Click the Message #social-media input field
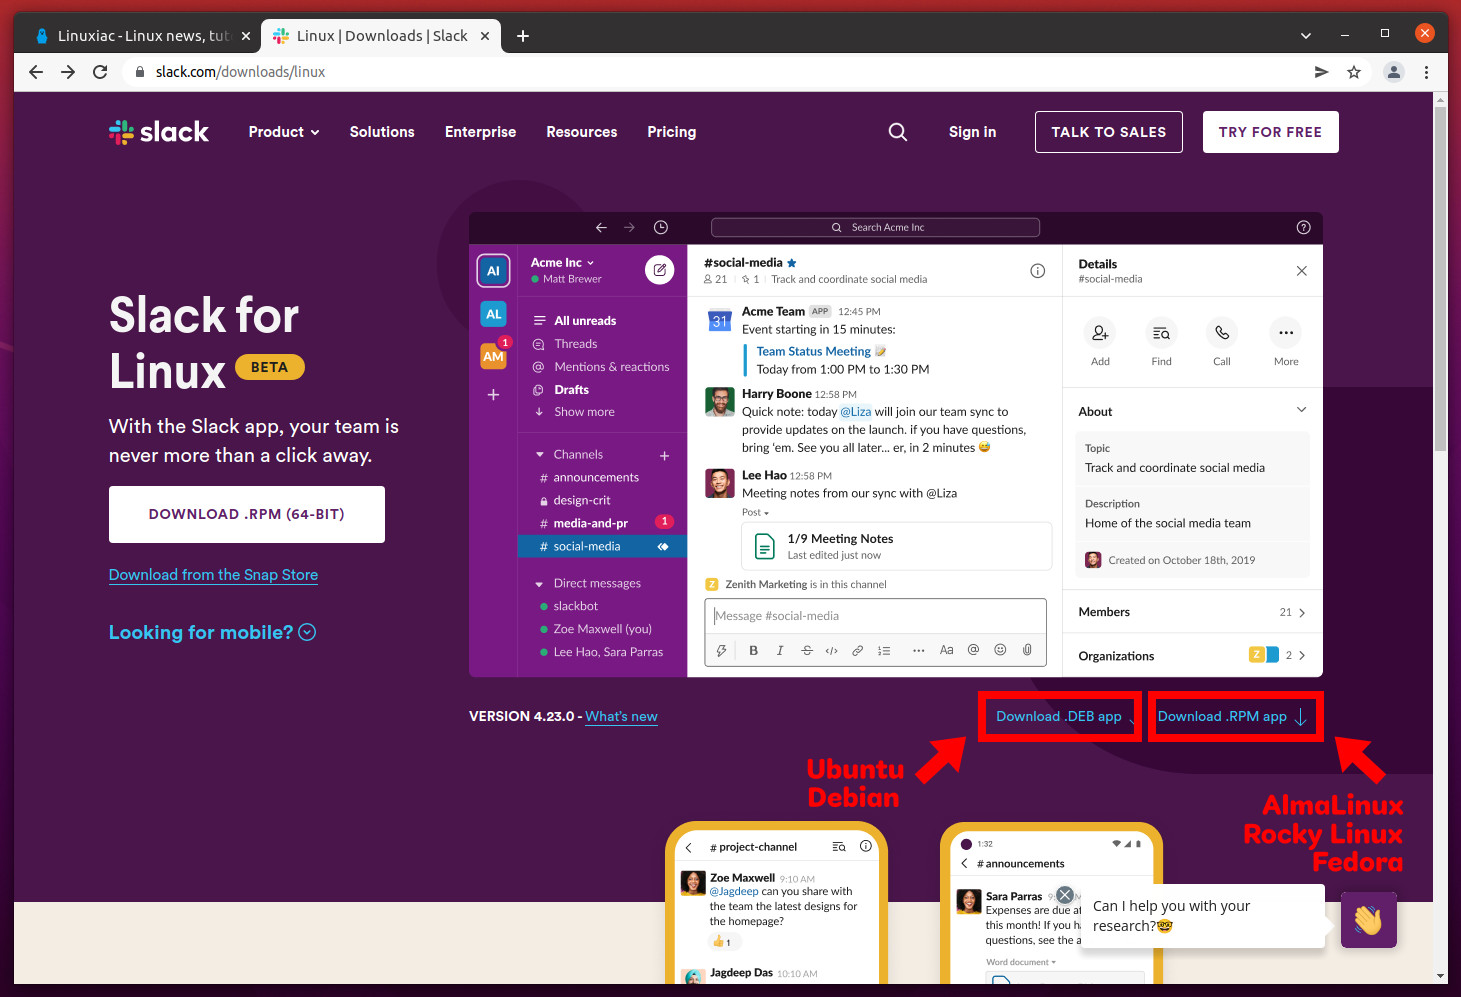The height and width of the screenshot is (997, 1461). pyautogui.click(x=875, y=616)
